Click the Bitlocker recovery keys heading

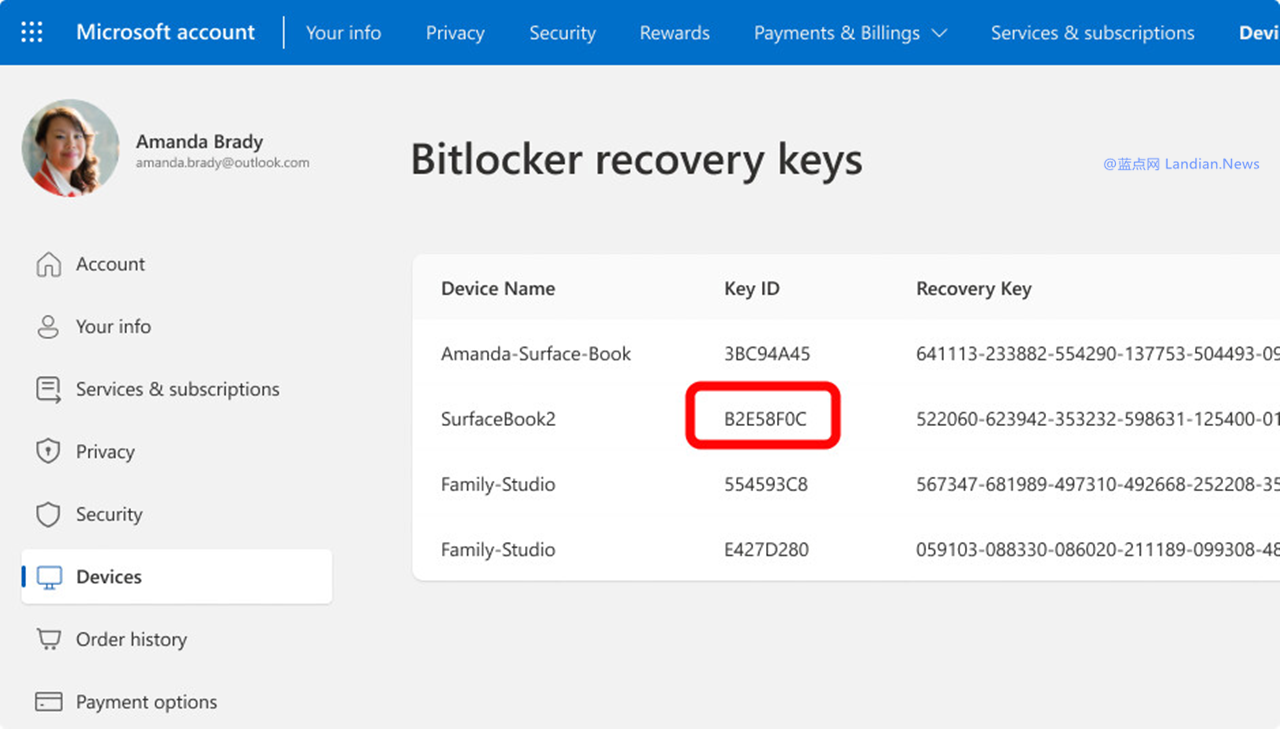coord(636,160)
